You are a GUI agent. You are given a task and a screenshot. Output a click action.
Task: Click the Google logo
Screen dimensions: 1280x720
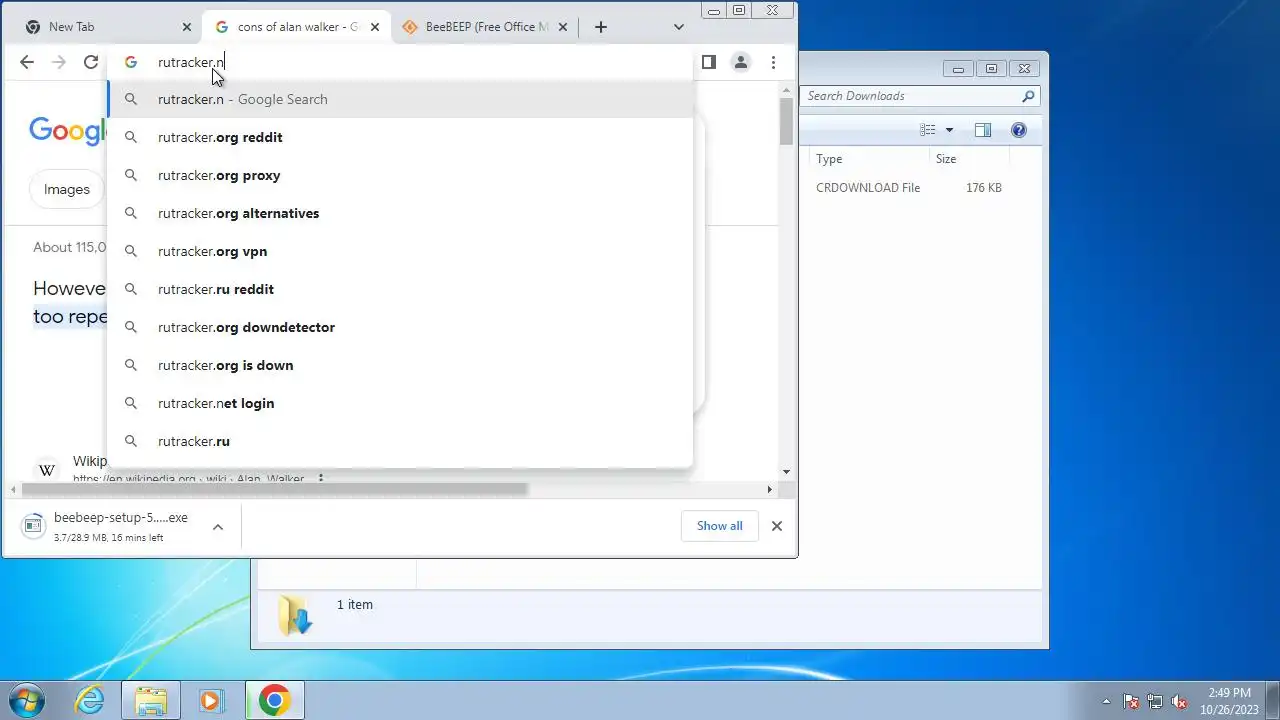tap(68, 130)
